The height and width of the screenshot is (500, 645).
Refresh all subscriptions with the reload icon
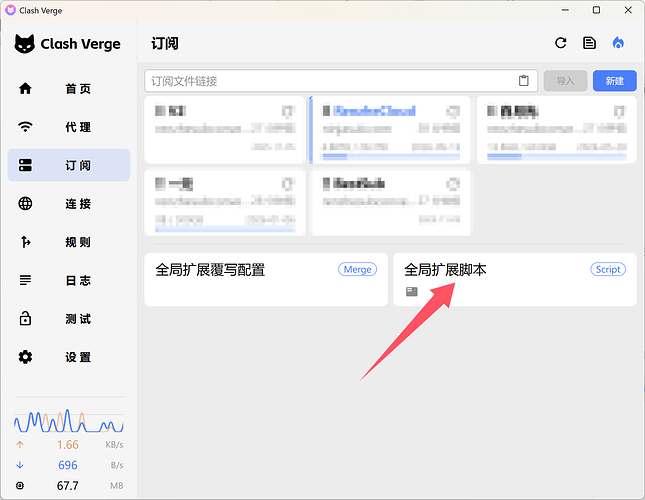point(560,43)
